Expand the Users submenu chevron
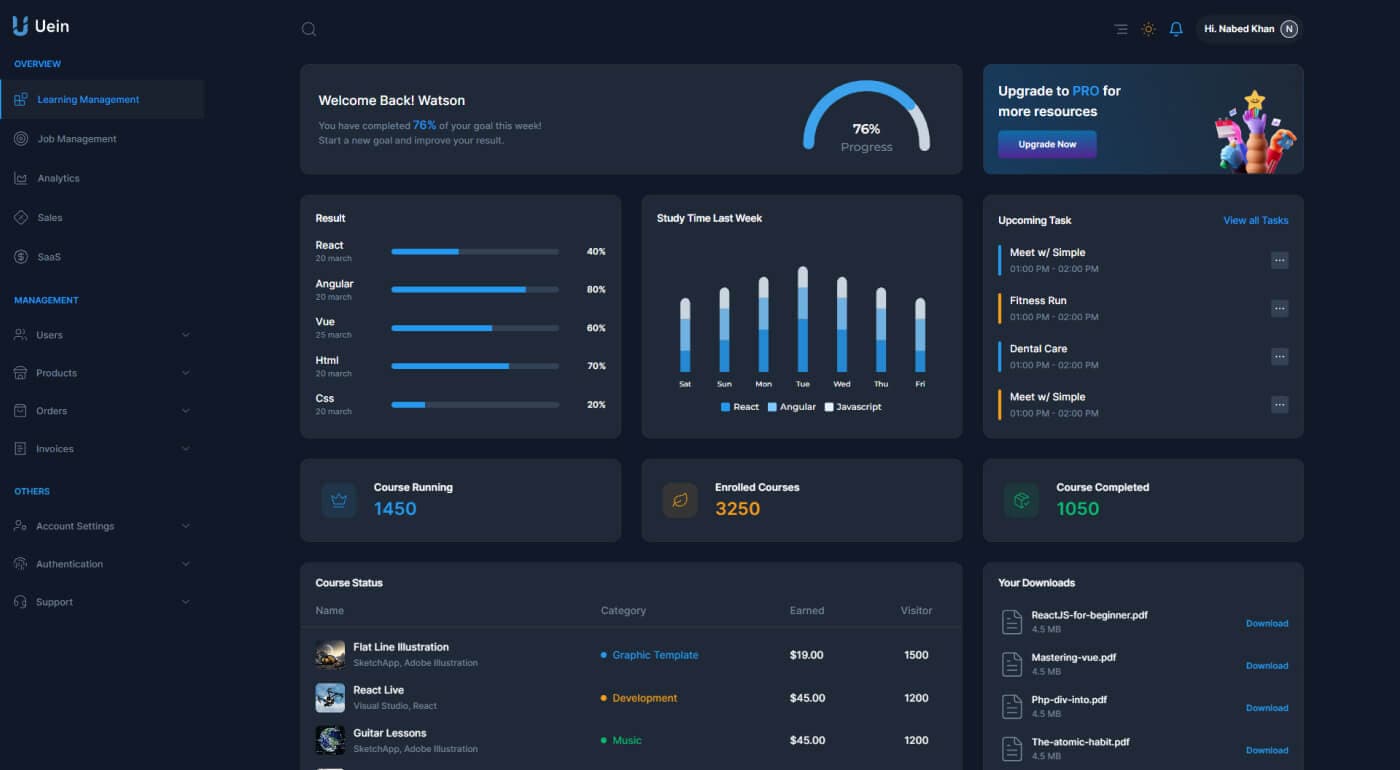1400x770 pixels. (x=186, y=335)
